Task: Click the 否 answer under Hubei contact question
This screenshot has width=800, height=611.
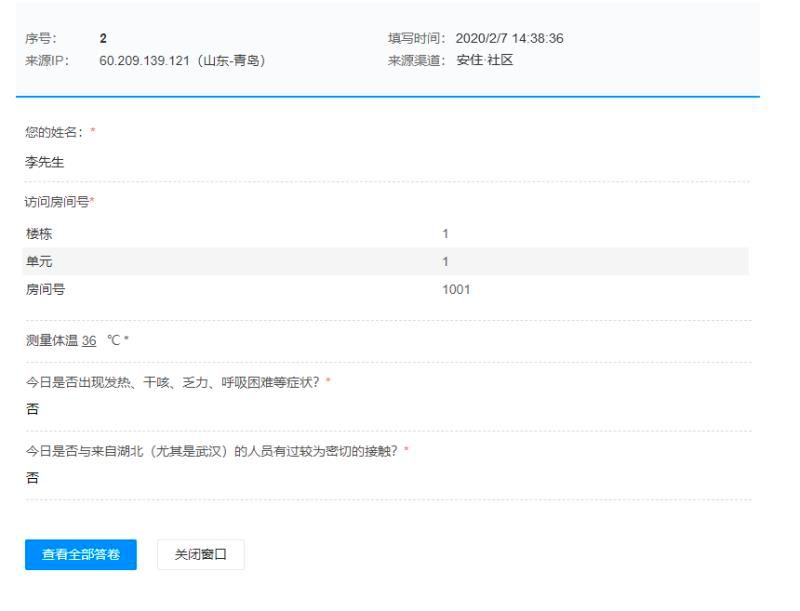Action: coord(32,478)
